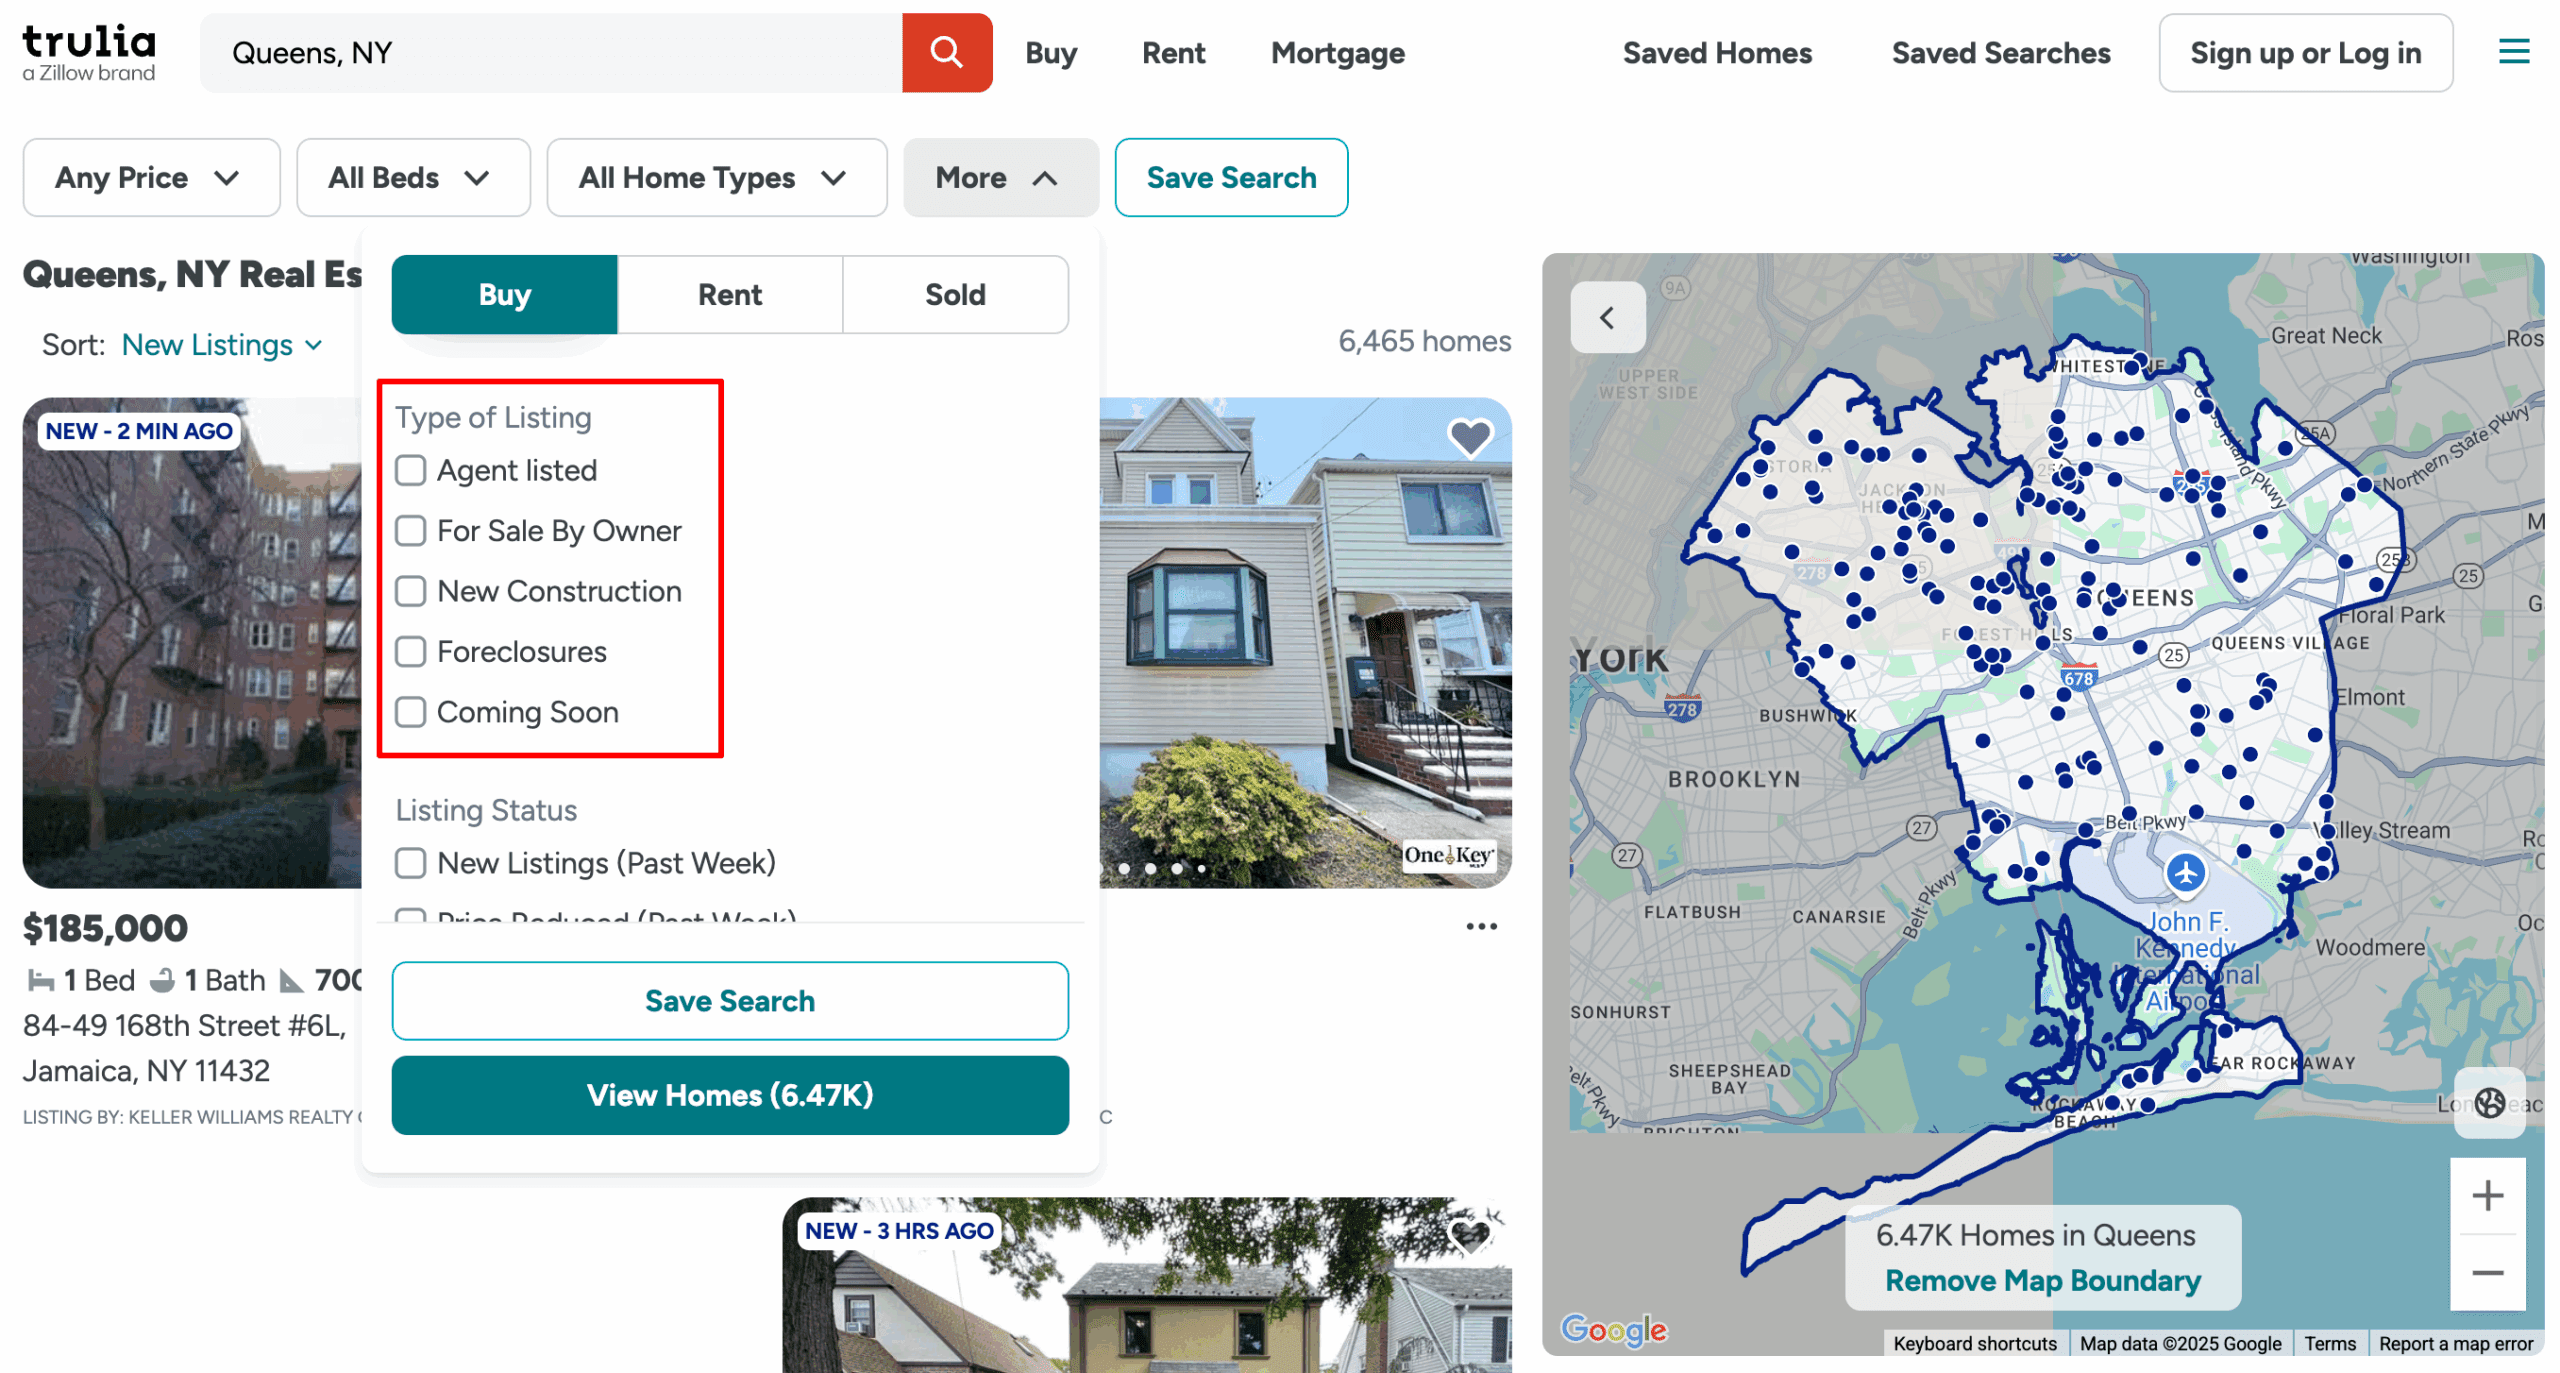Zoom in on the map
This screenshot has width=2560, height=1373.
2486,1195
